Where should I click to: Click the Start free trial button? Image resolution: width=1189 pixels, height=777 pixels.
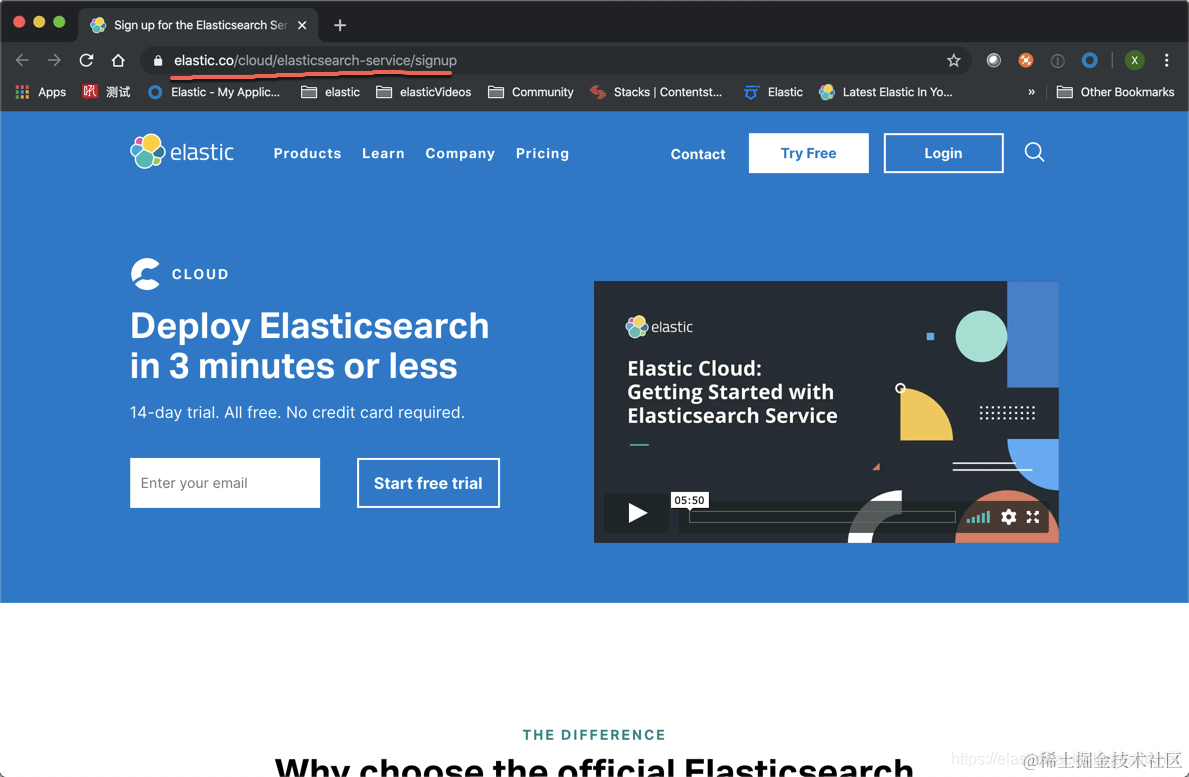428,483
